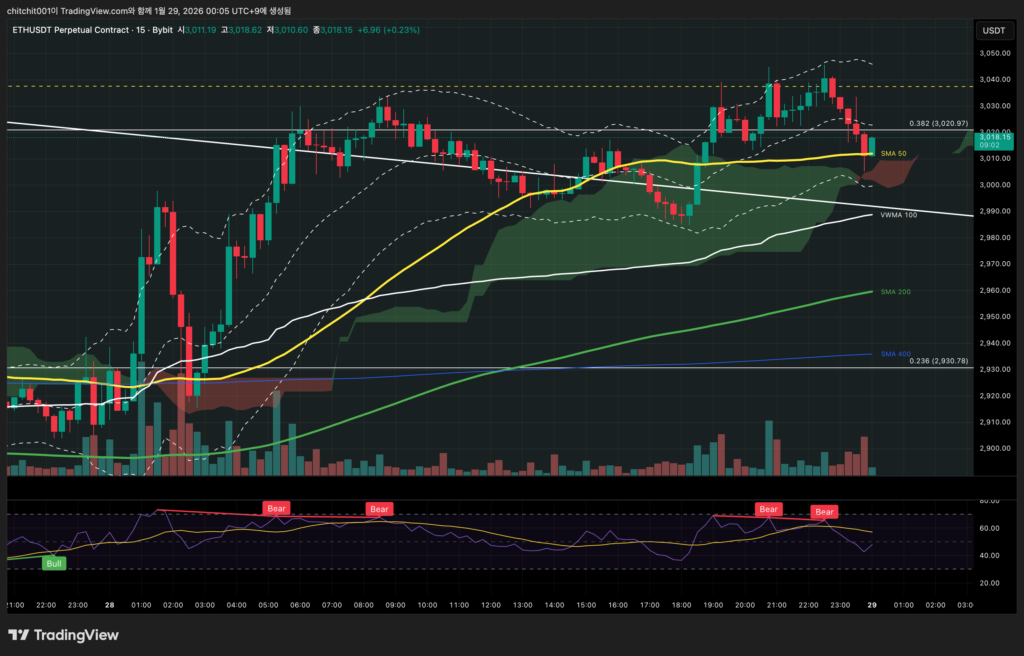Click the yellow SMA 50 line label
Viewport: 1024px width, 656px height.
893,154
